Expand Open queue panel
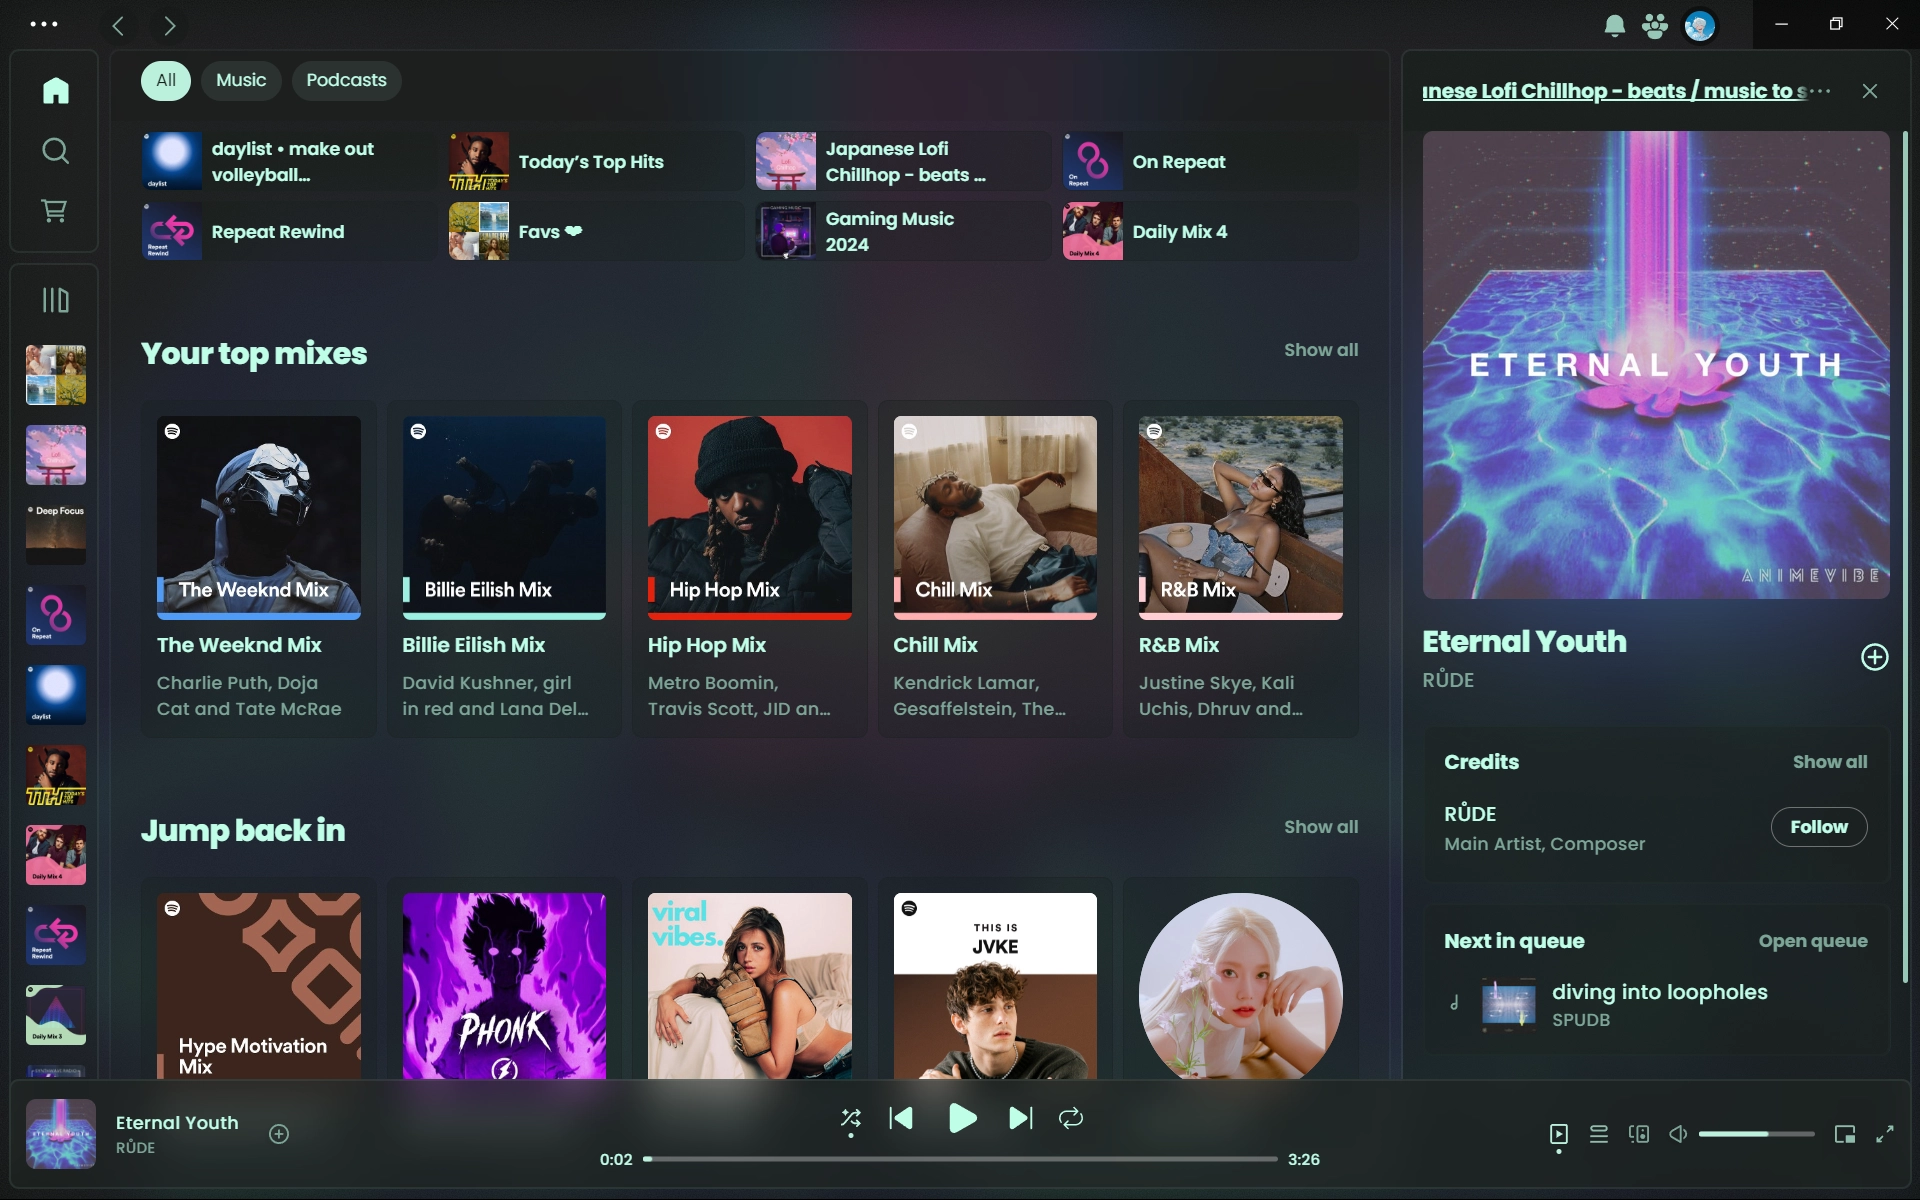 tap(1814, 941)
